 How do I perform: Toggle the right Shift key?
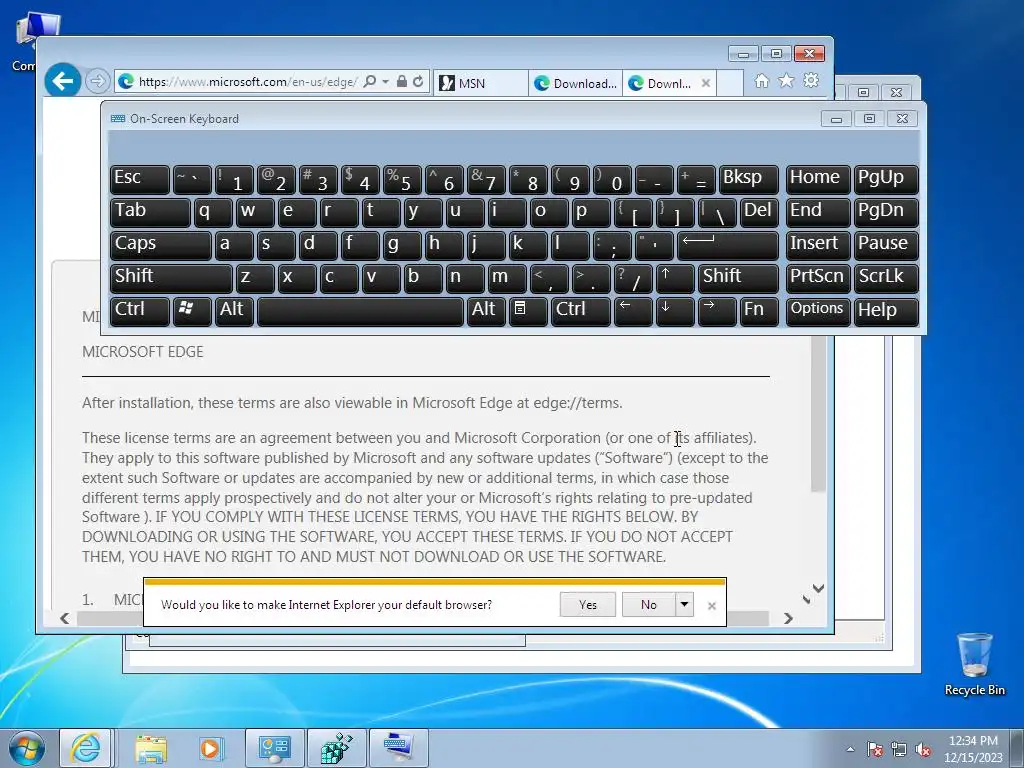(738, 278)
